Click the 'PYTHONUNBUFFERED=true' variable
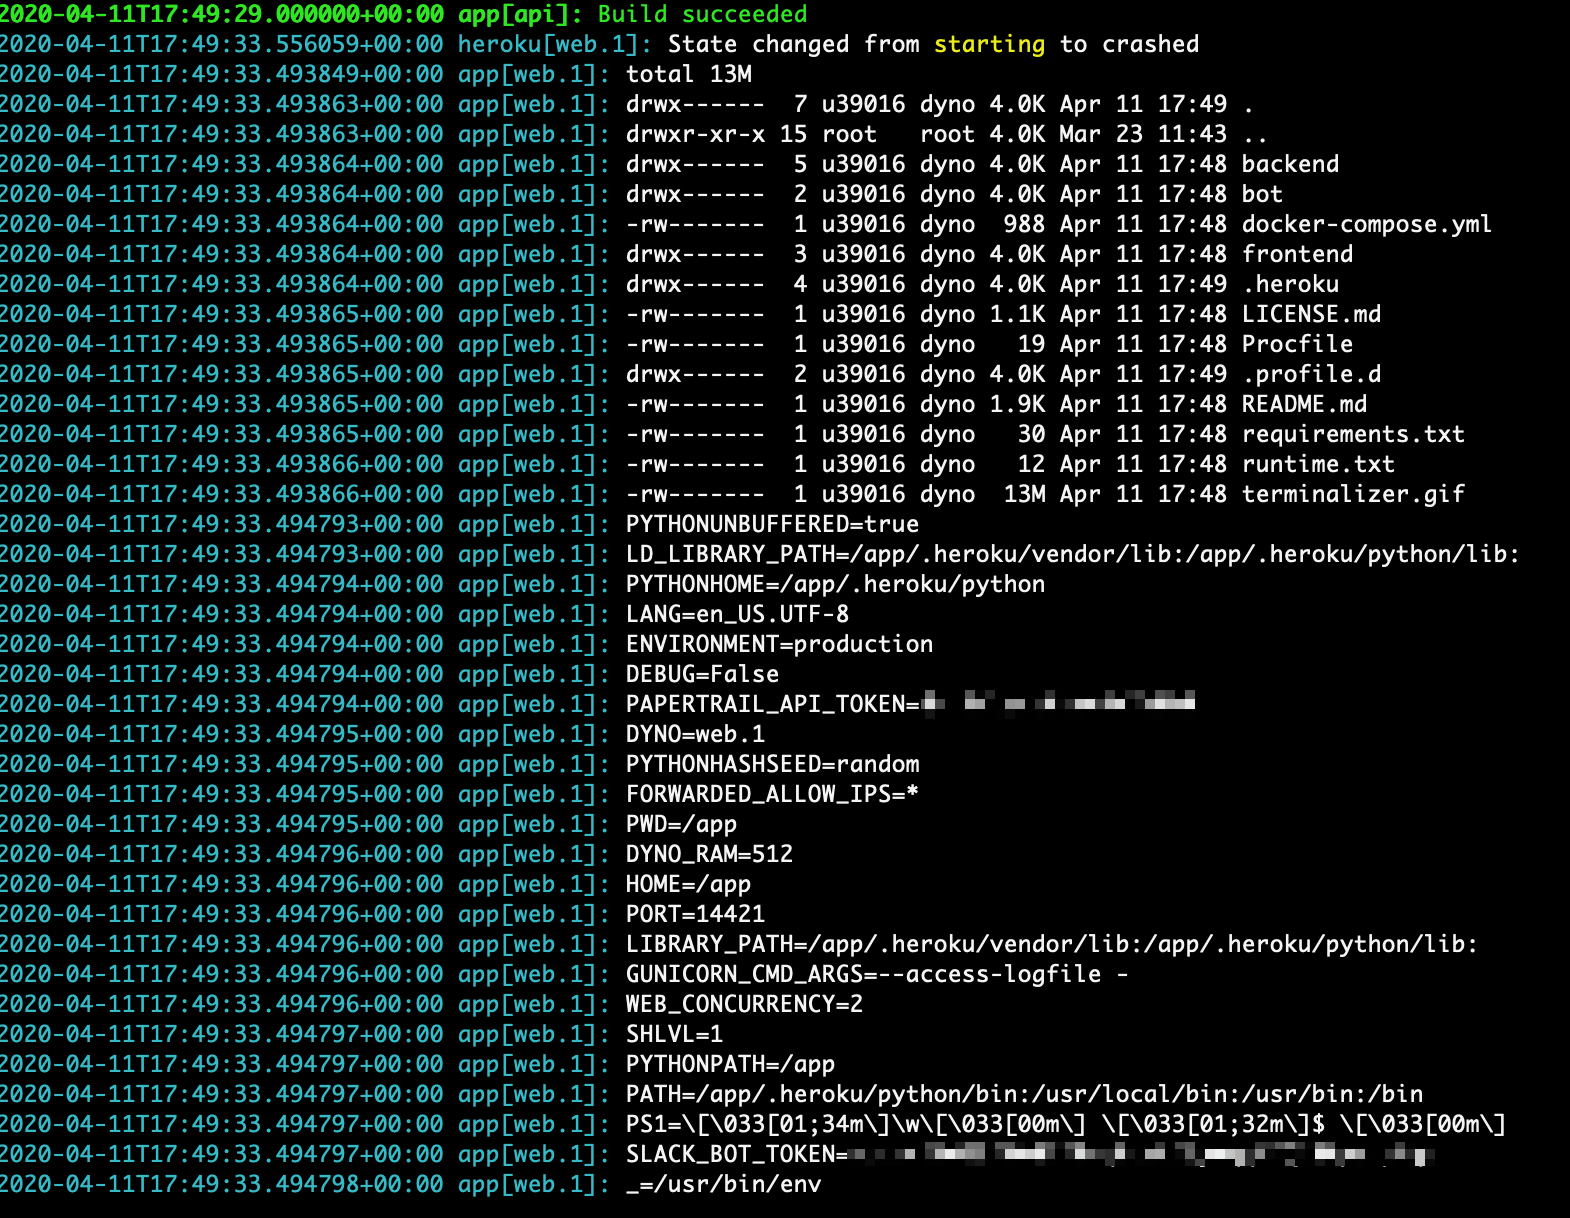 772,524
